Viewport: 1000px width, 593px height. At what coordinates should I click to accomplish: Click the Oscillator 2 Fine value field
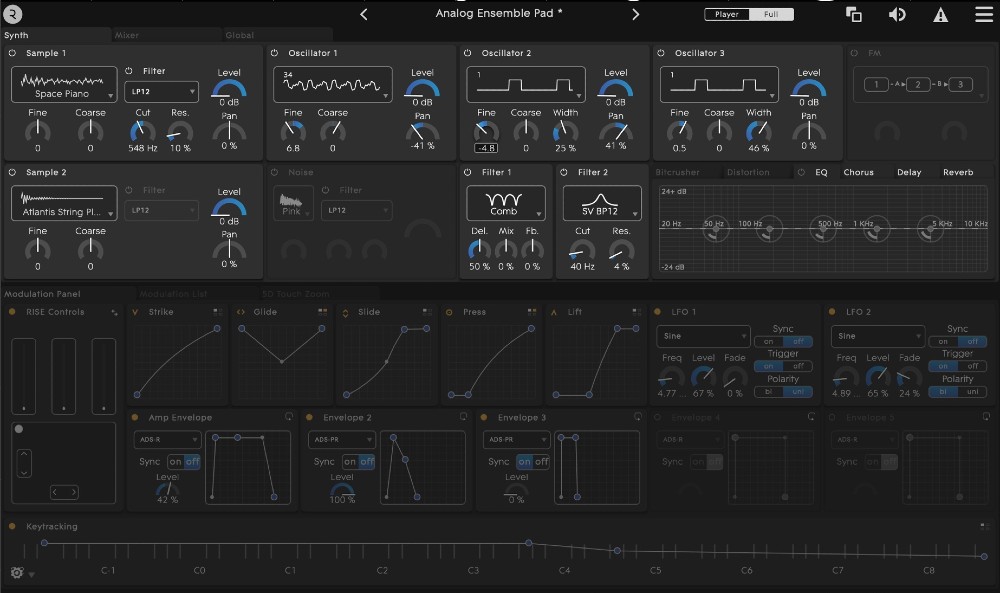tap(486, 148)
